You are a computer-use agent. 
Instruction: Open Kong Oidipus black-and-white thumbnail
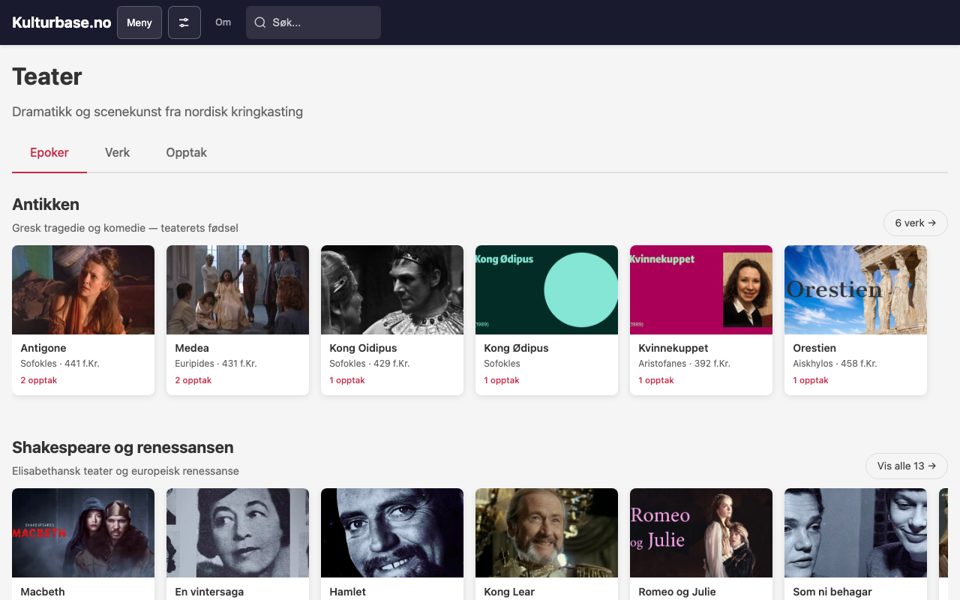[x=392, y=290]
